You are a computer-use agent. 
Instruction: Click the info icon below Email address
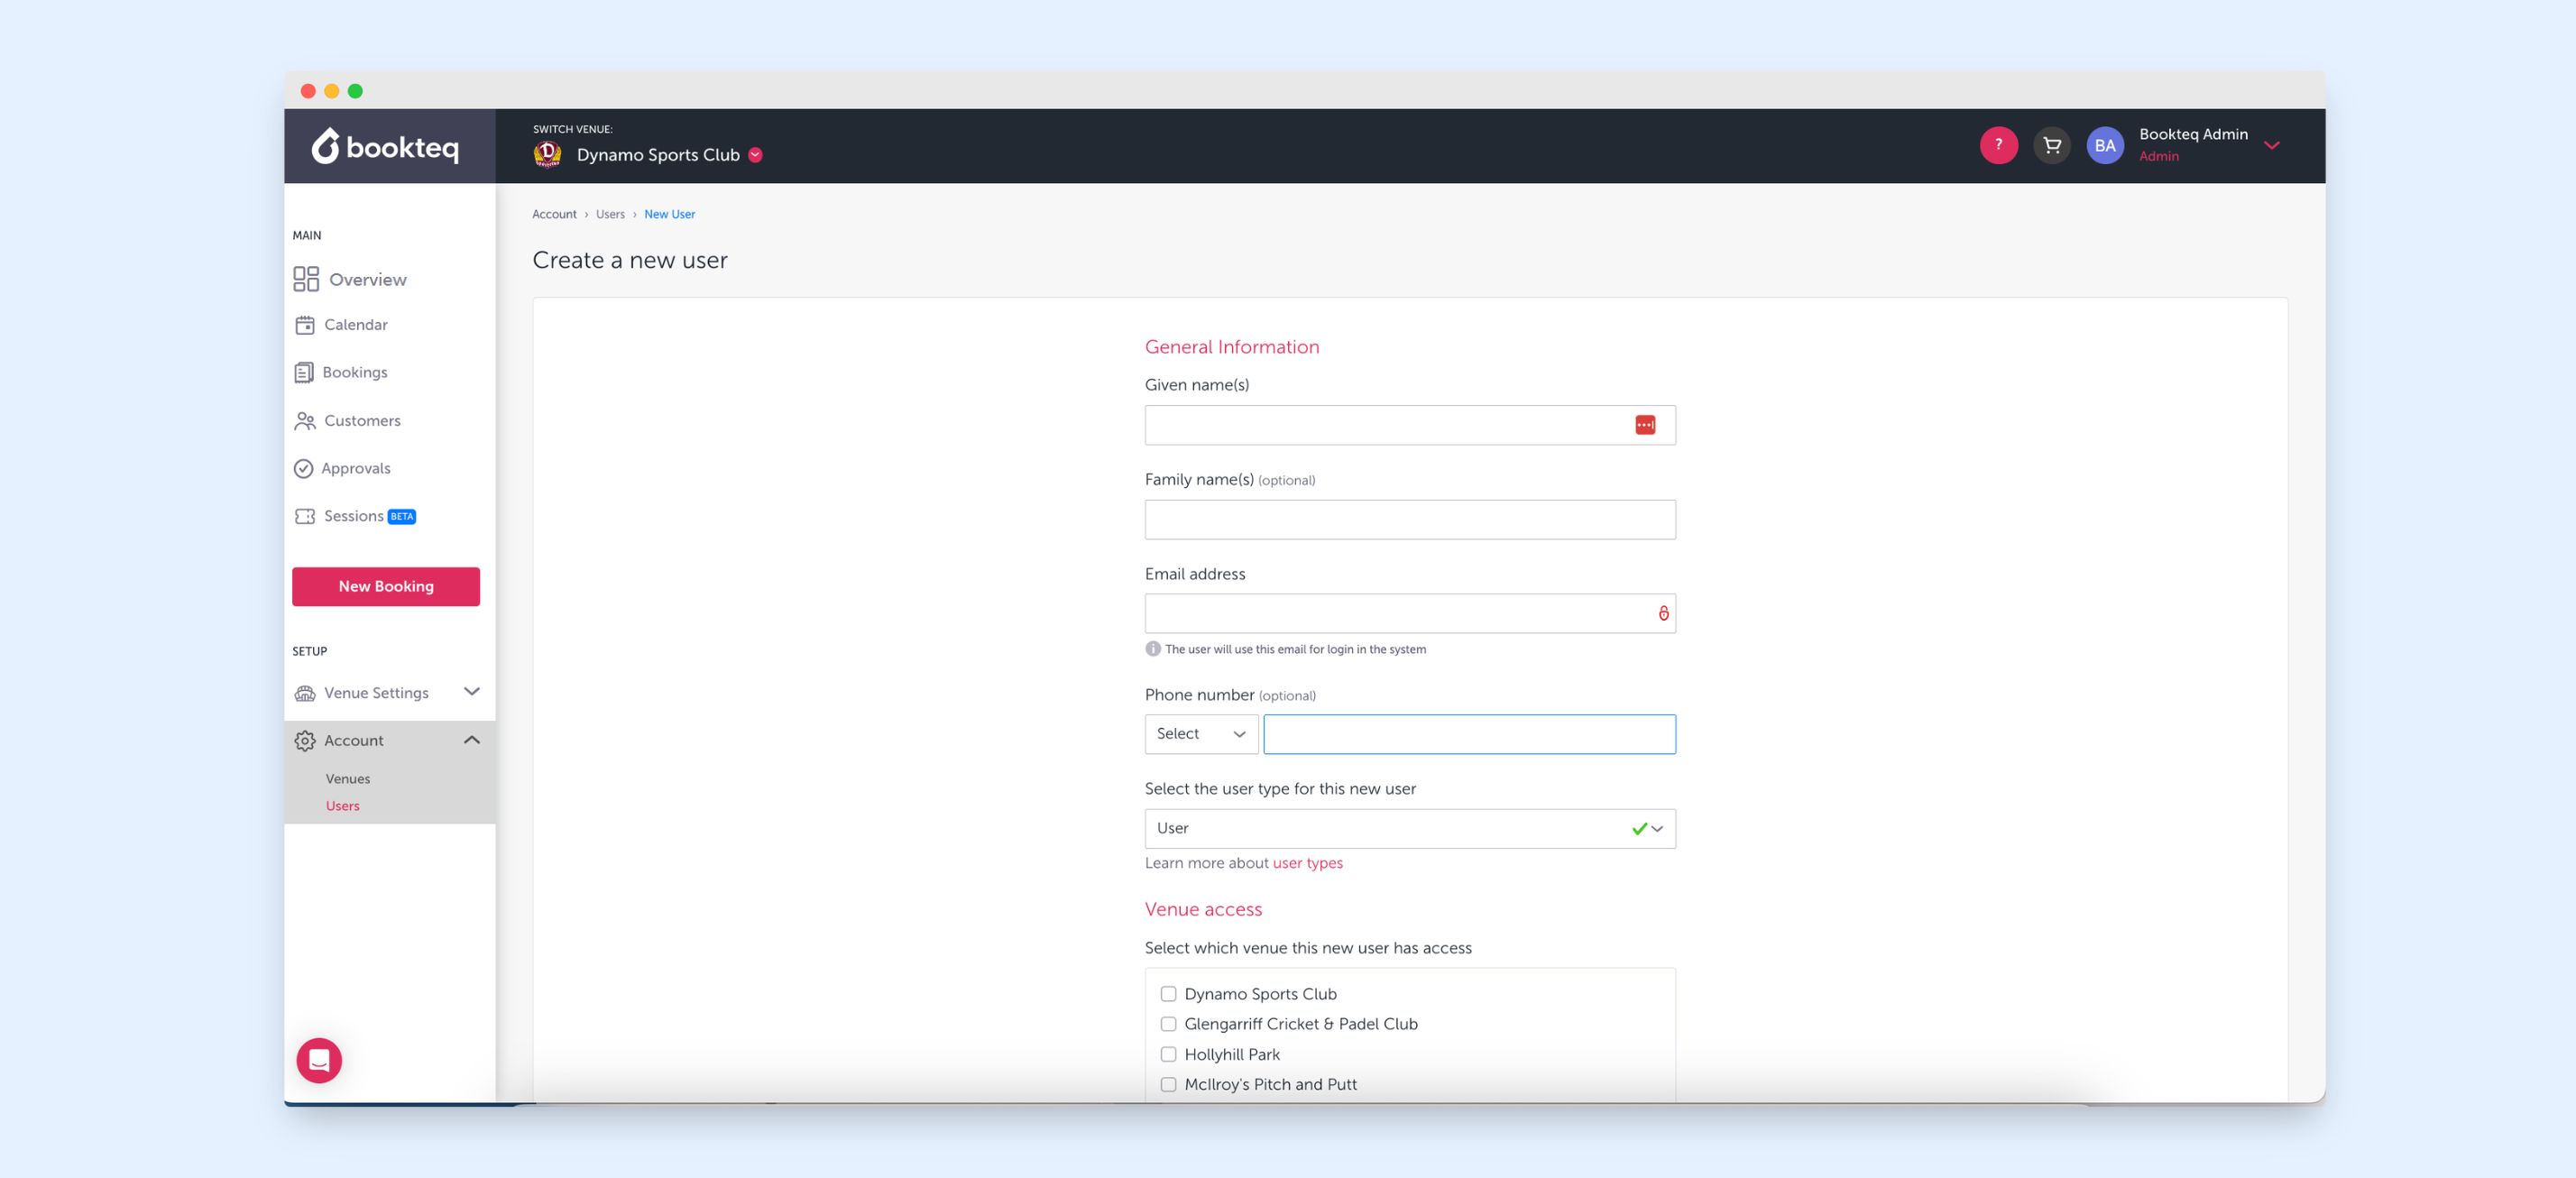(x=1152, y=649)
